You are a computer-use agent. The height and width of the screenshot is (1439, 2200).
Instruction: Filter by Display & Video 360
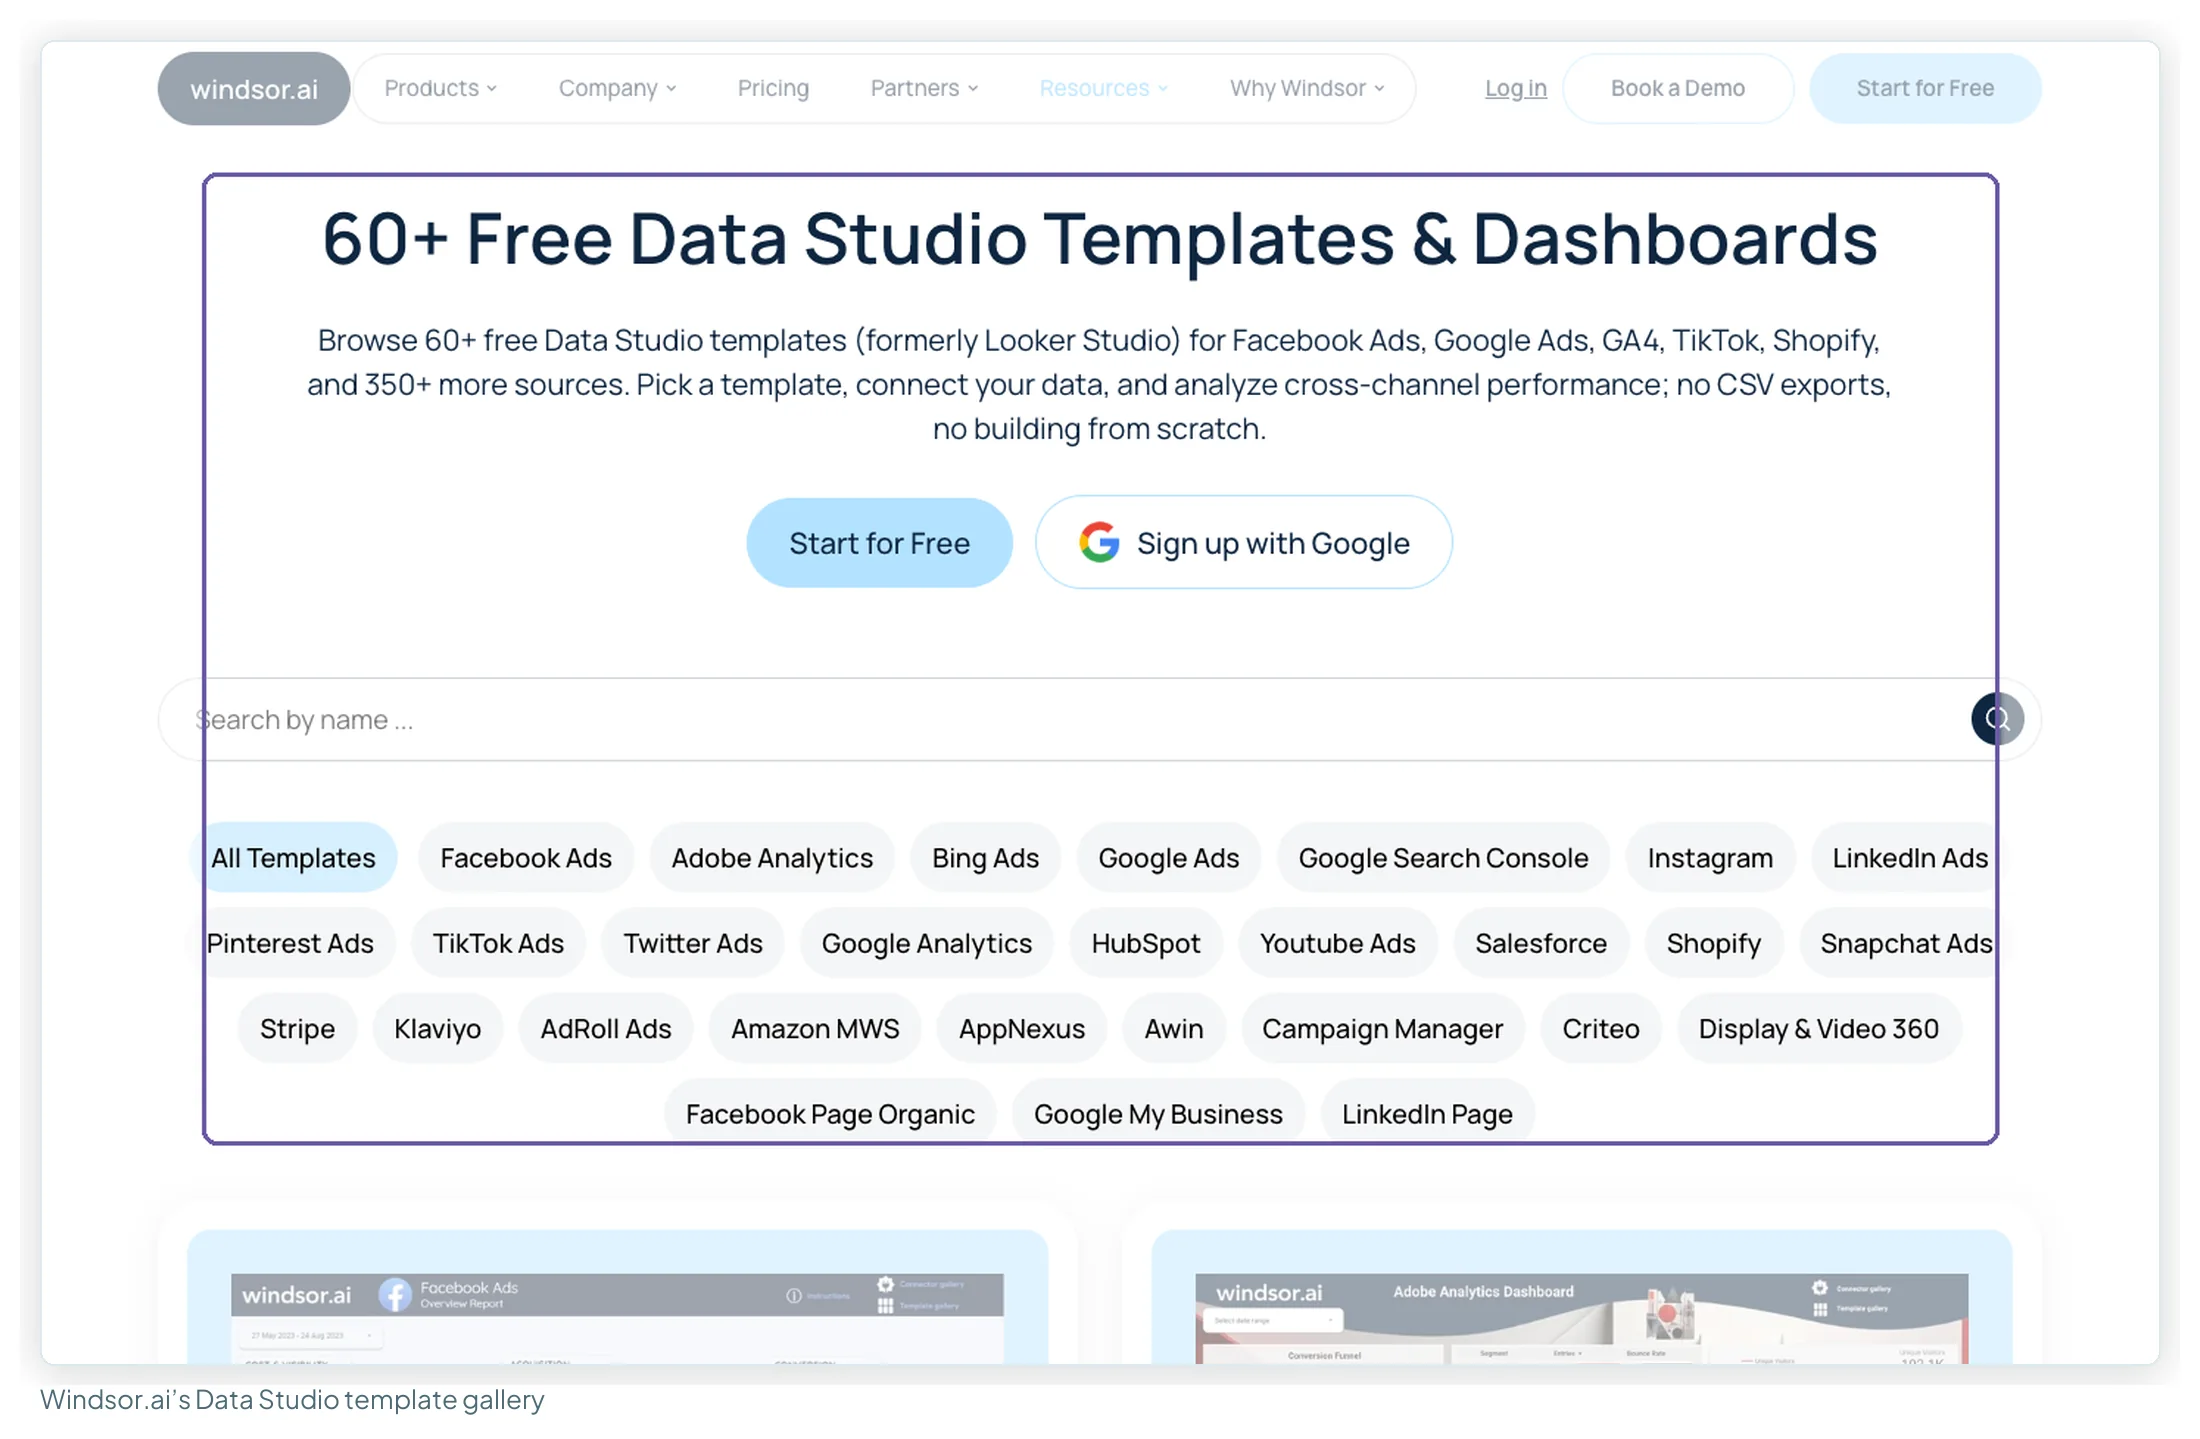coord(1818,1028)
